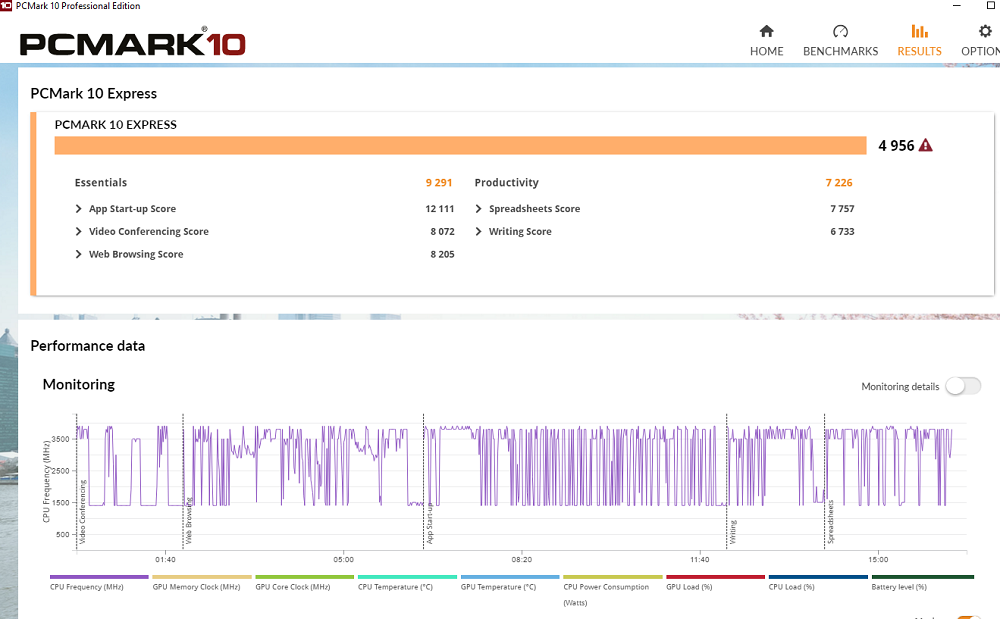Click the Essentials score 9 291
Image resolution: width=1000 pixels, height=619 pixels.
click(439, 182)
